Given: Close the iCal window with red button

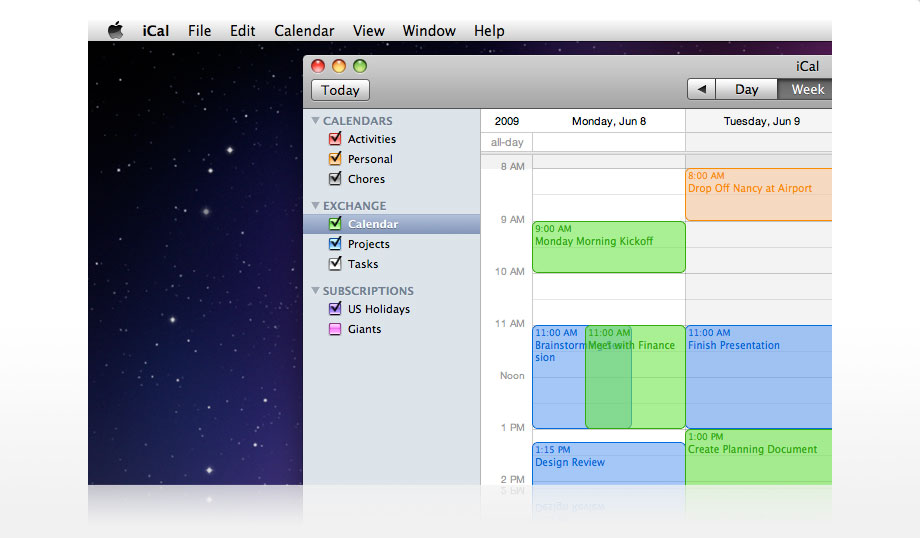Looking at the screenshot, I should pyautogui.click(x=318, y=66).
